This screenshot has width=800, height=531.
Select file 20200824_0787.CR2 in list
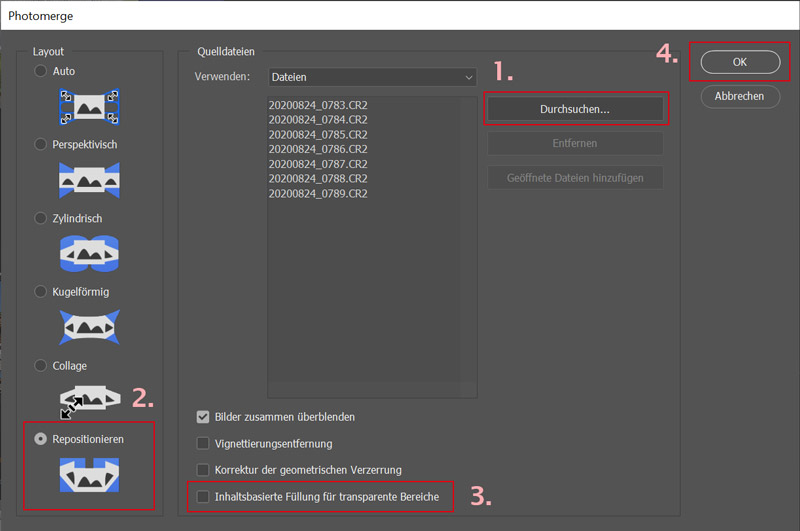318,164
